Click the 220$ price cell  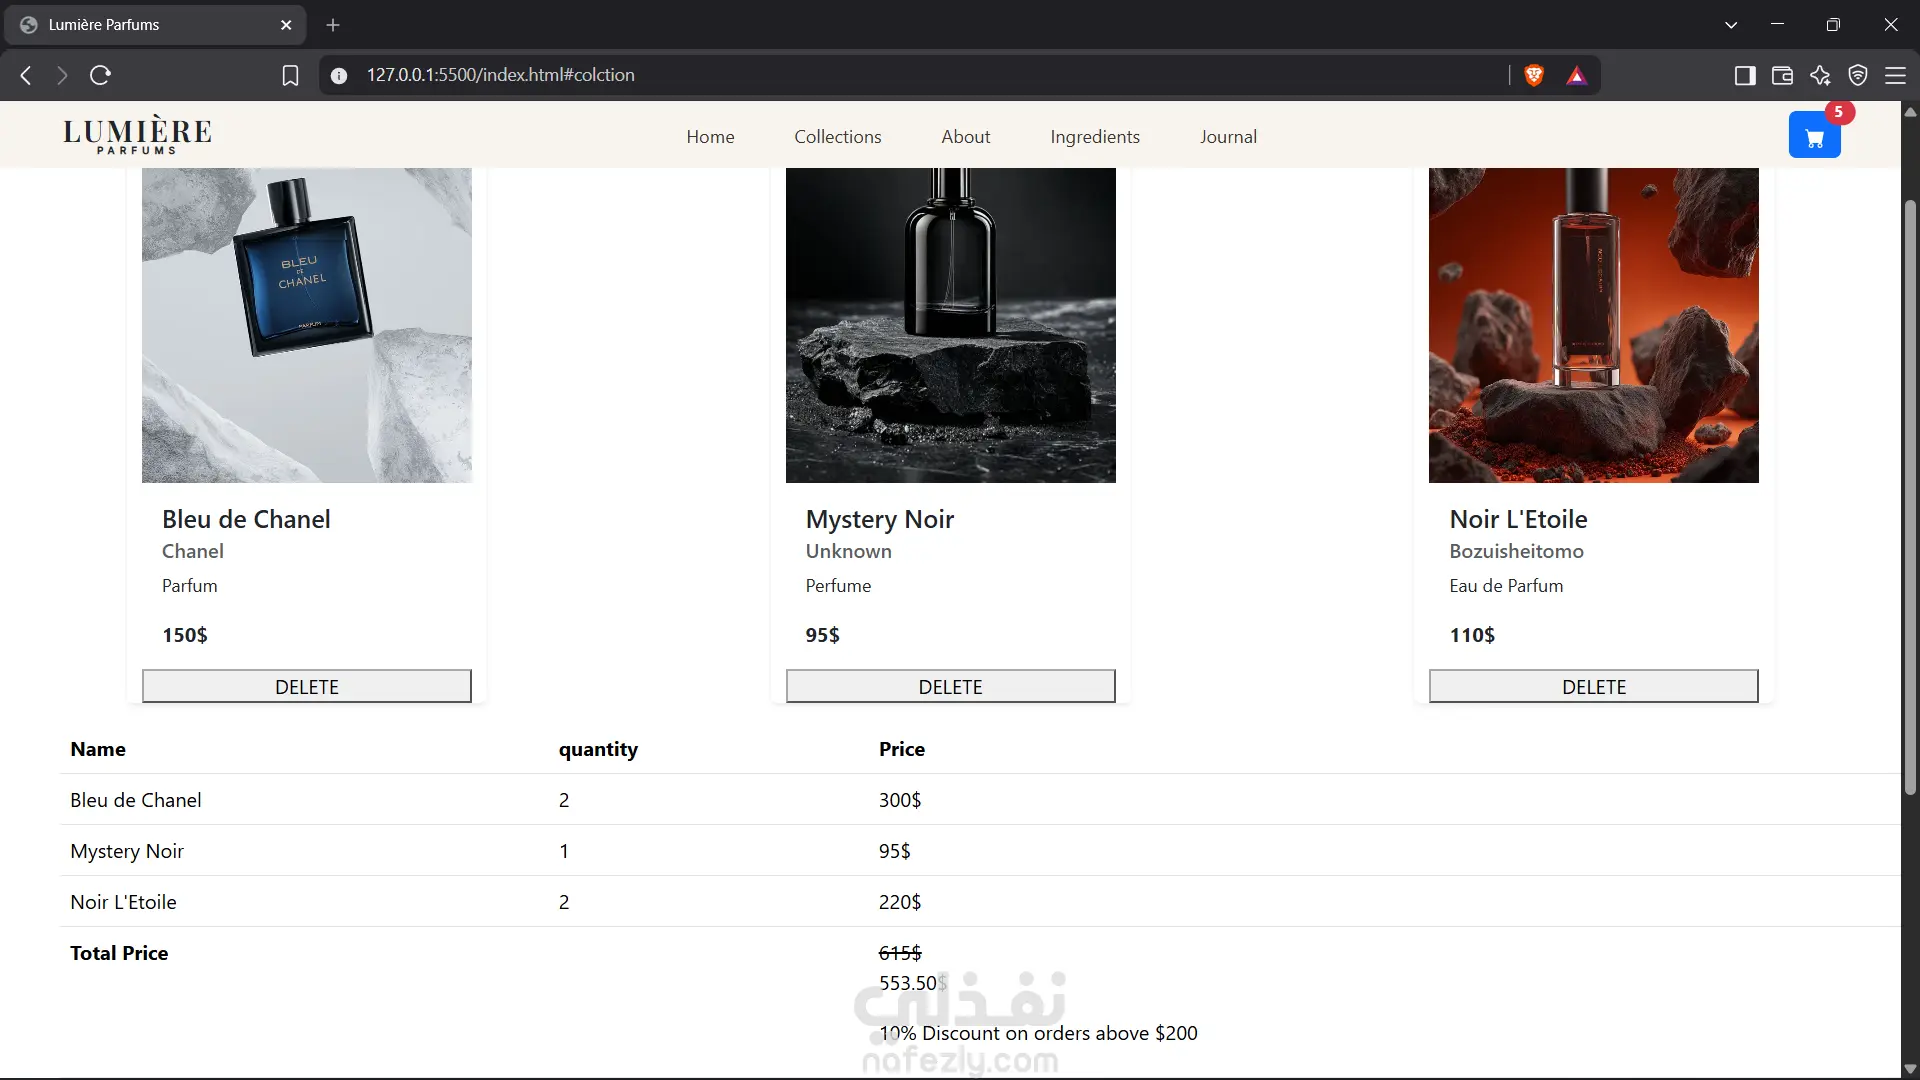coord(900,902)
